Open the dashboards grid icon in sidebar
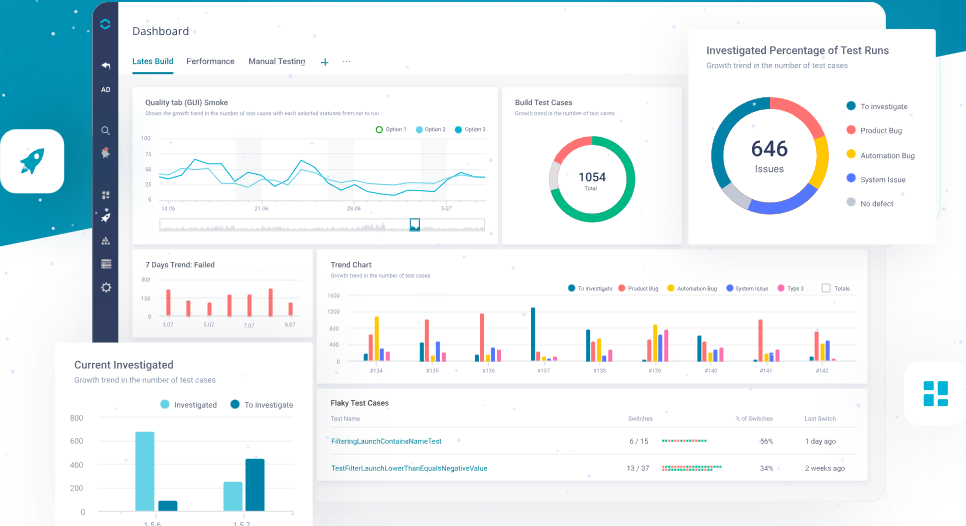The width and height of the screenshot is (966, 526). (x=106, y=195)
